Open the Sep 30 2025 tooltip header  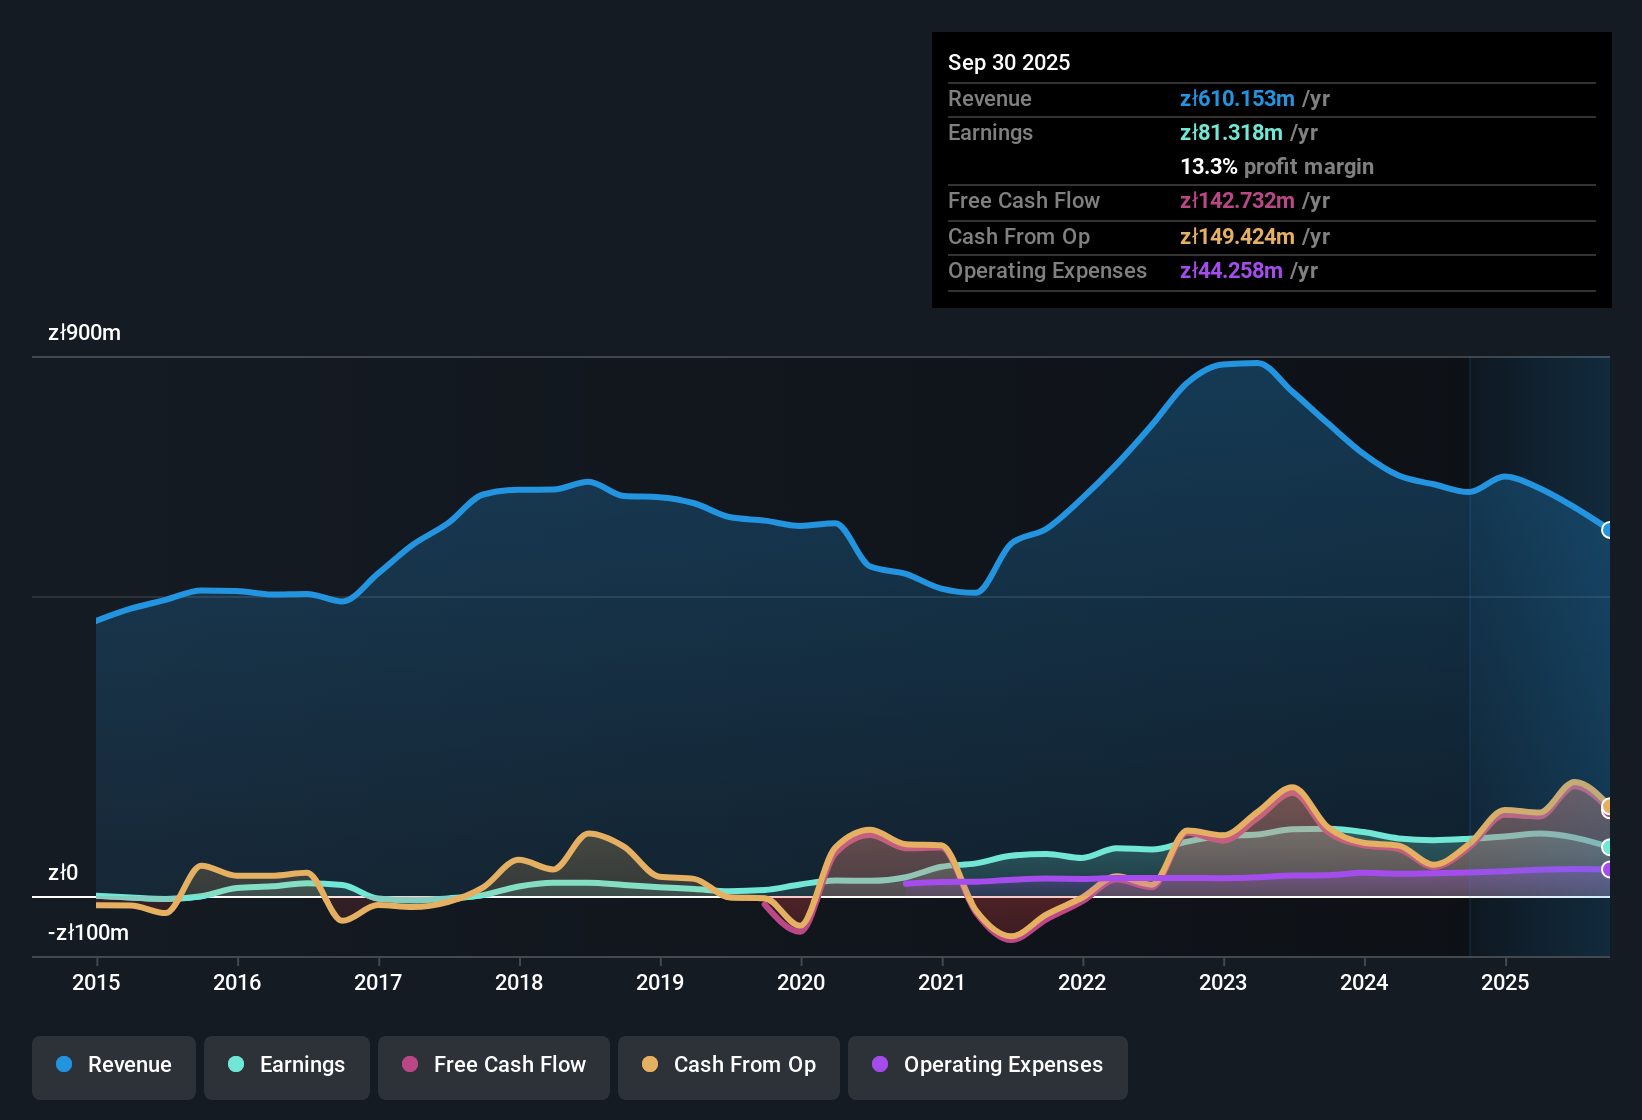tap(1009, 62)
